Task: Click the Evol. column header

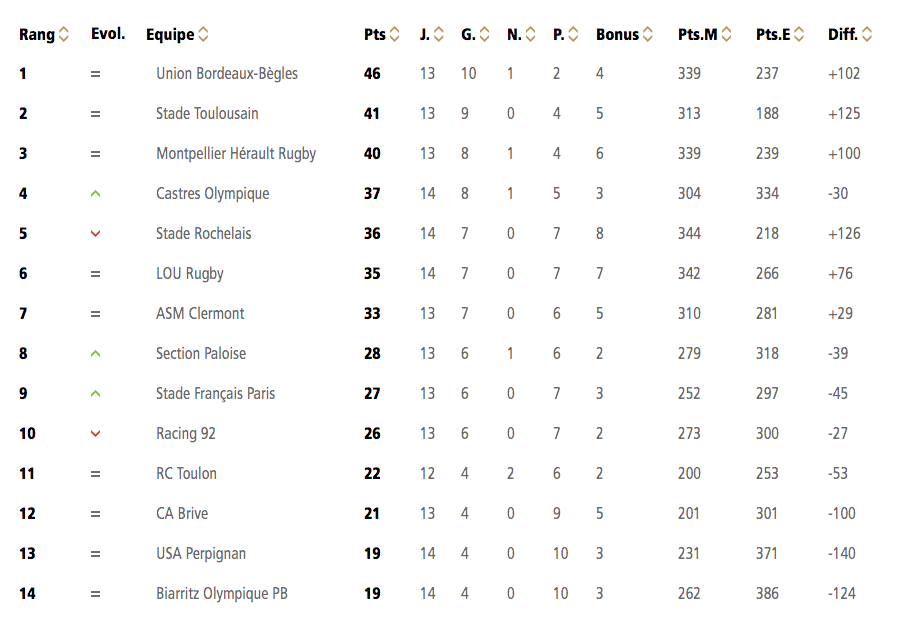Action: 108,34
